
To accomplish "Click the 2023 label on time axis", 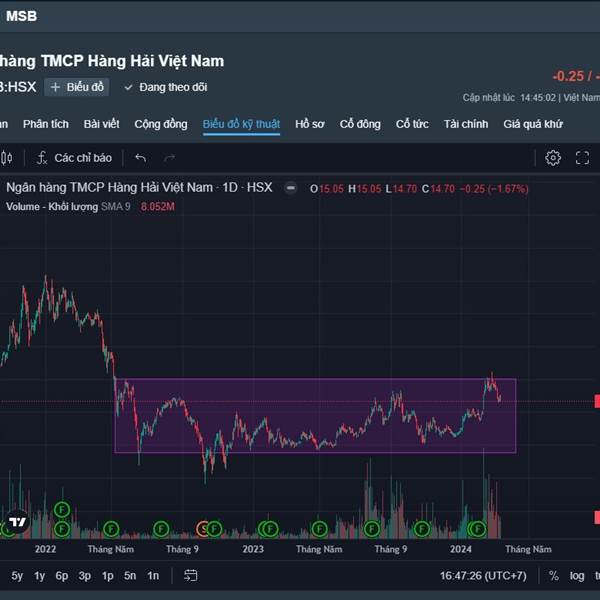I will tap(253, 549).
